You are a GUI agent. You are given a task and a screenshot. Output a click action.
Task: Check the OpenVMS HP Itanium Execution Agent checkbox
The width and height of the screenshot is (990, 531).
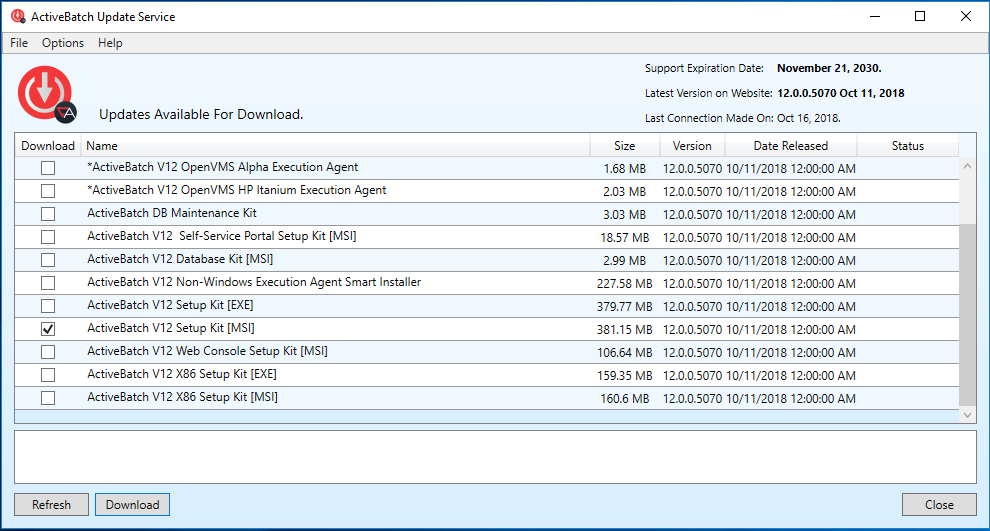point(48,191)
